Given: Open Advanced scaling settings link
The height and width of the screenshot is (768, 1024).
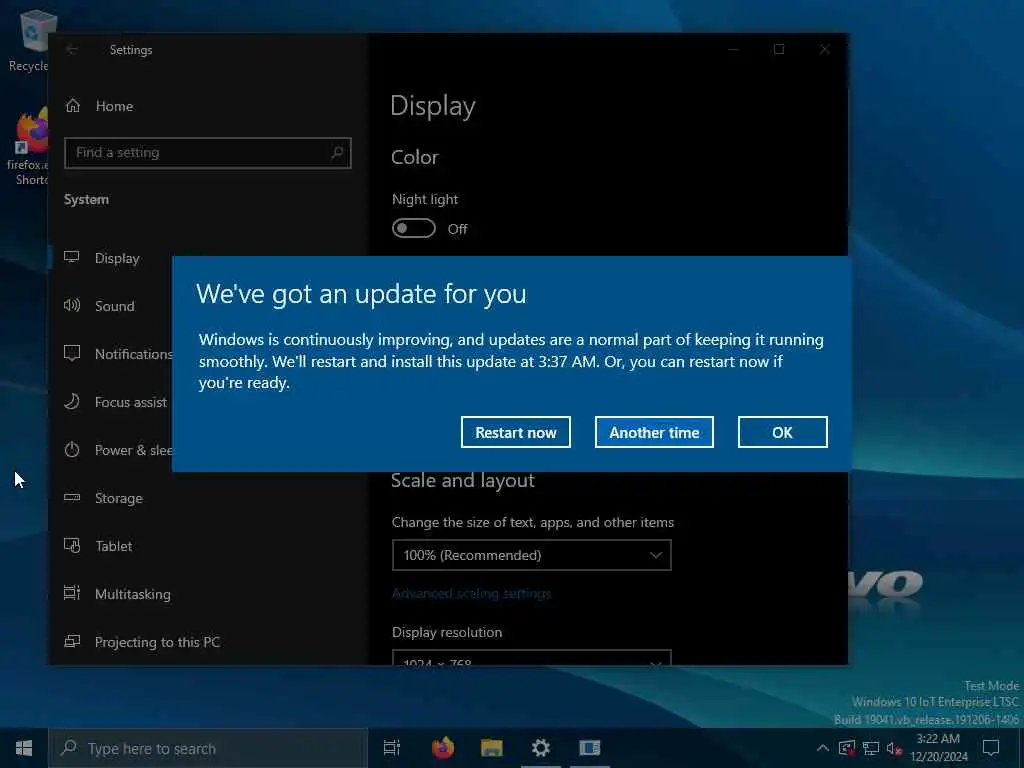Looking at the screenshot, I should (x=472, y=594).
